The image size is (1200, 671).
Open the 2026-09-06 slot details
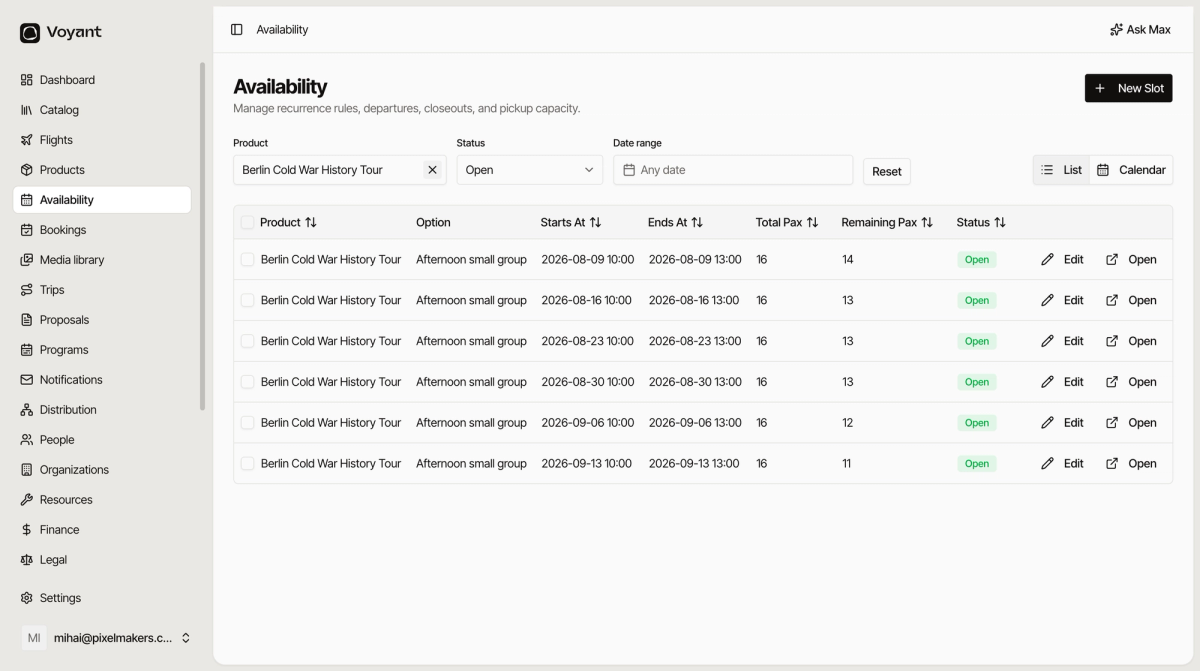(x=1131, y=423)
